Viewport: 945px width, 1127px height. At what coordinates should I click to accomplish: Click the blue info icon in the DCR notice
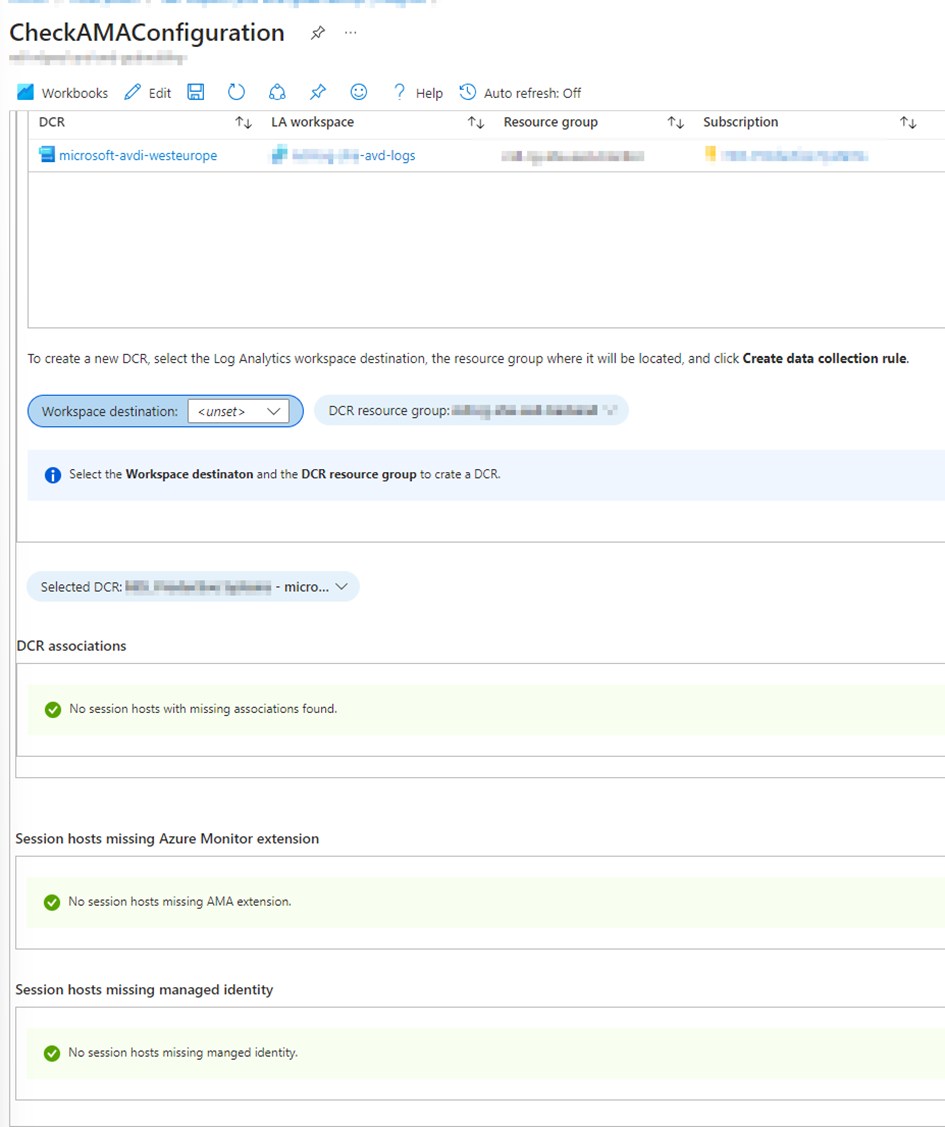tap(52, 475)
